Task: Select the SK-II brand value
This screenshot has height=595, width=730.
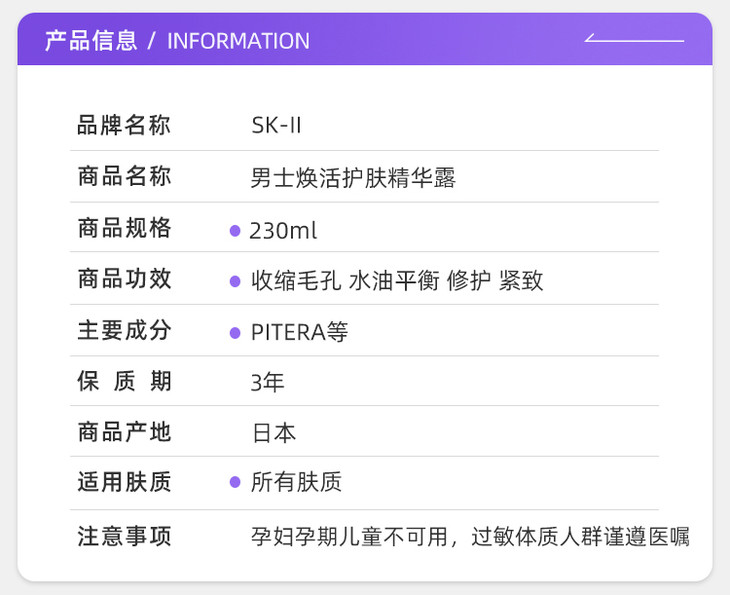Action: pos(276,126)
